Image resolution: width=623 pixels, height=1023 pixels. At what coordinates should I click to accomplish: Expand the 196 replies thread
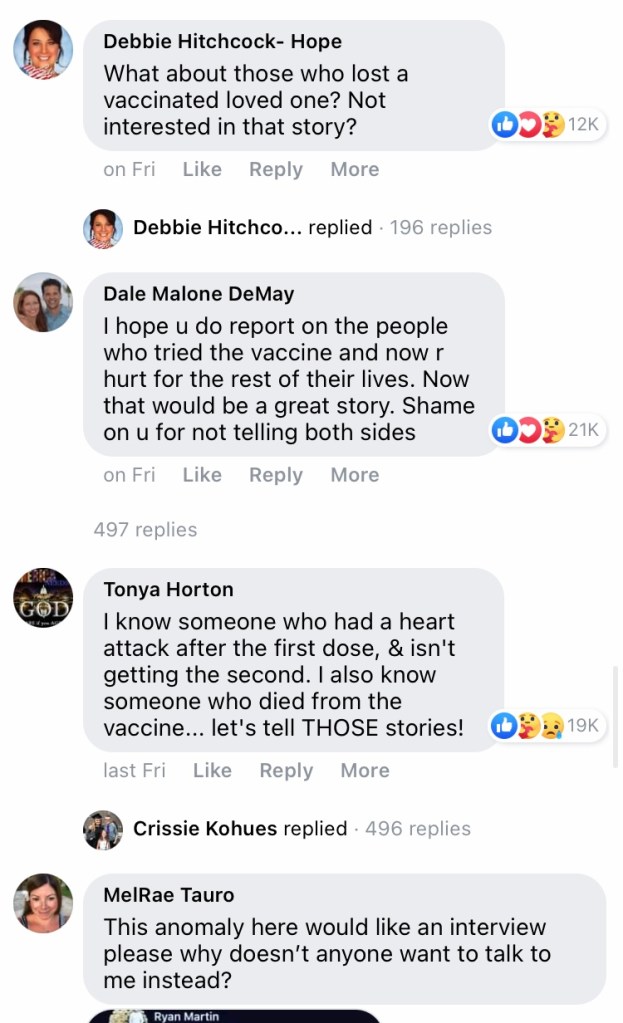pos(440,228)
